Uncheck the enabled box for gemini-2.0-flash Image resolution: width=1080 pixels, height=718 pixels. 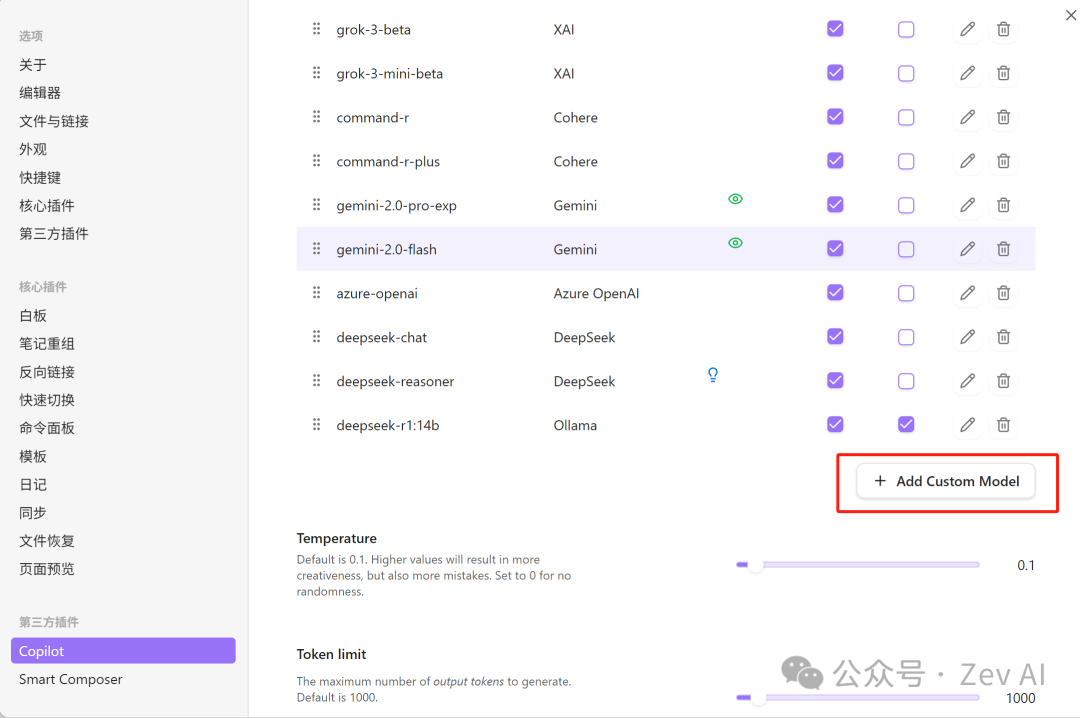click(x=835, y=249)
